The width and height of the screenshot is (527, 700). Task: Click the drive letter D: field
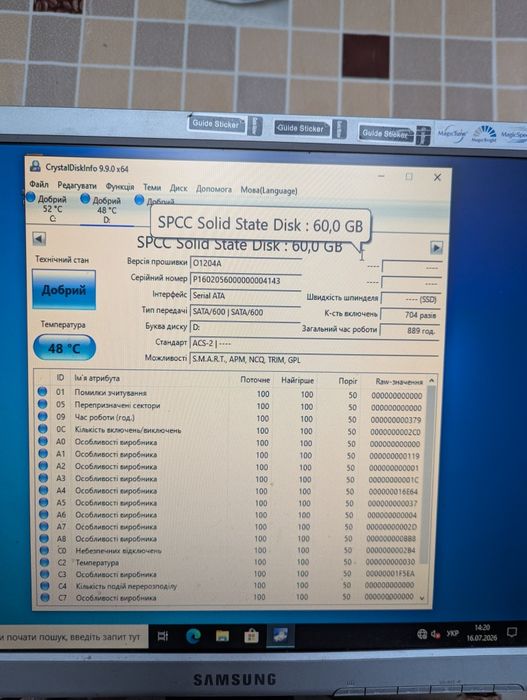[246, 327]
